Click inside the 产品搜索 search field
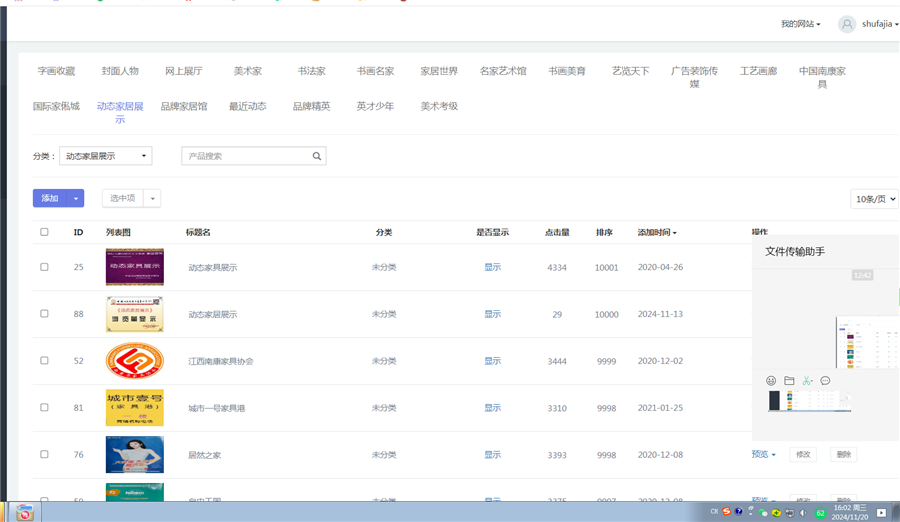The height and width of the screenshot is (522, 900). coord(245,156)
